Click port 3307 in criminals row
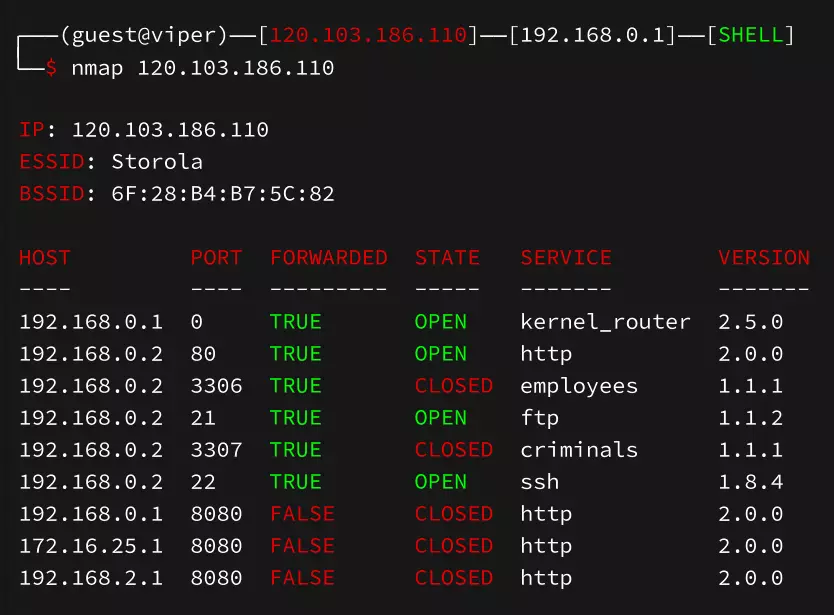Image resolution: width=834 pixels, height=615 pixels. tap(216, 450)
